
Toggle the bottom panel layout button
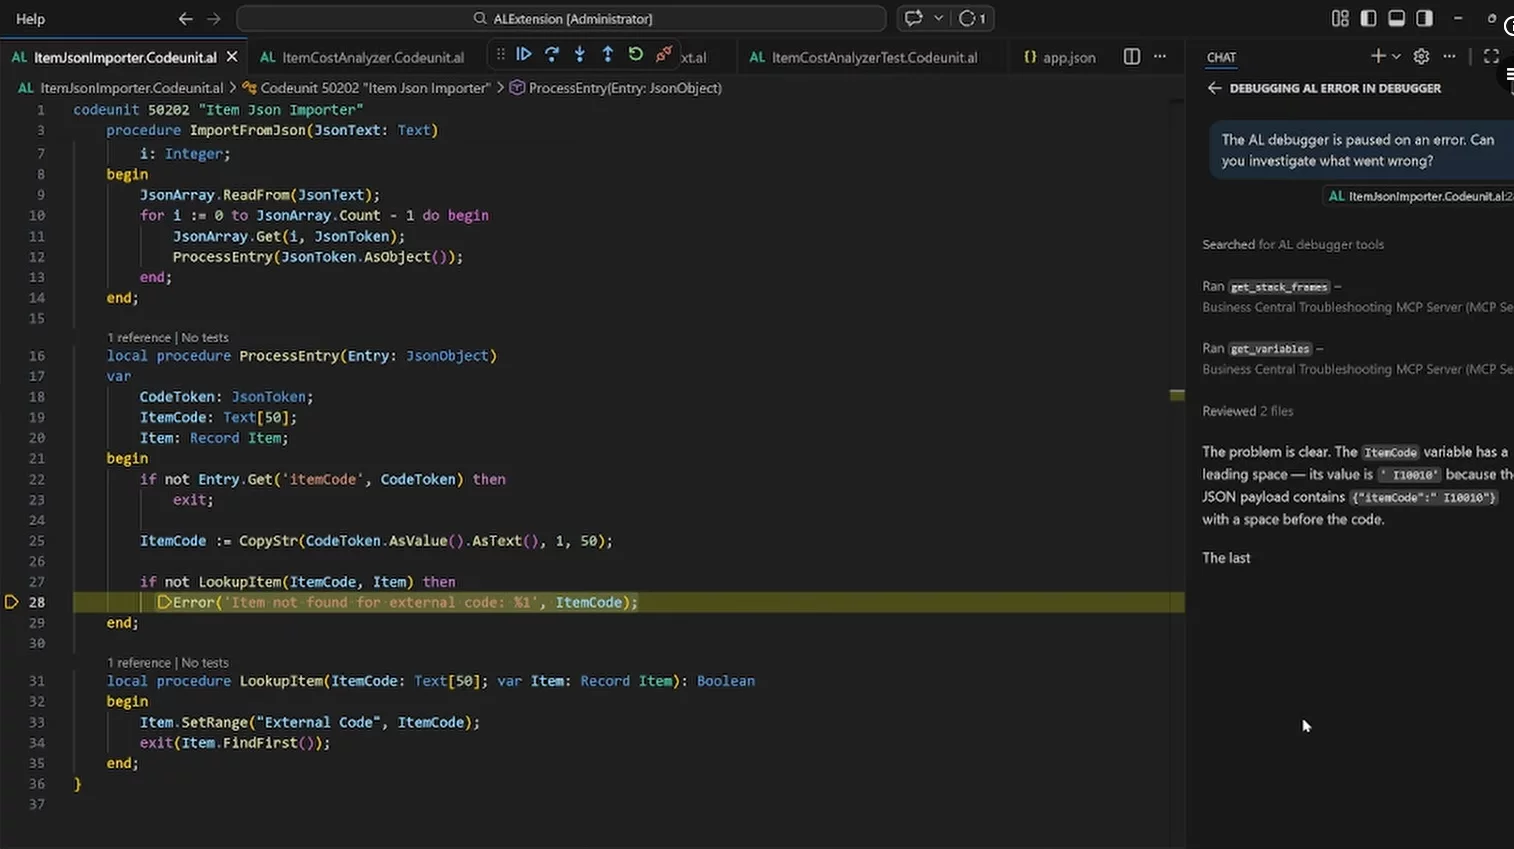tap(1396, 18)
